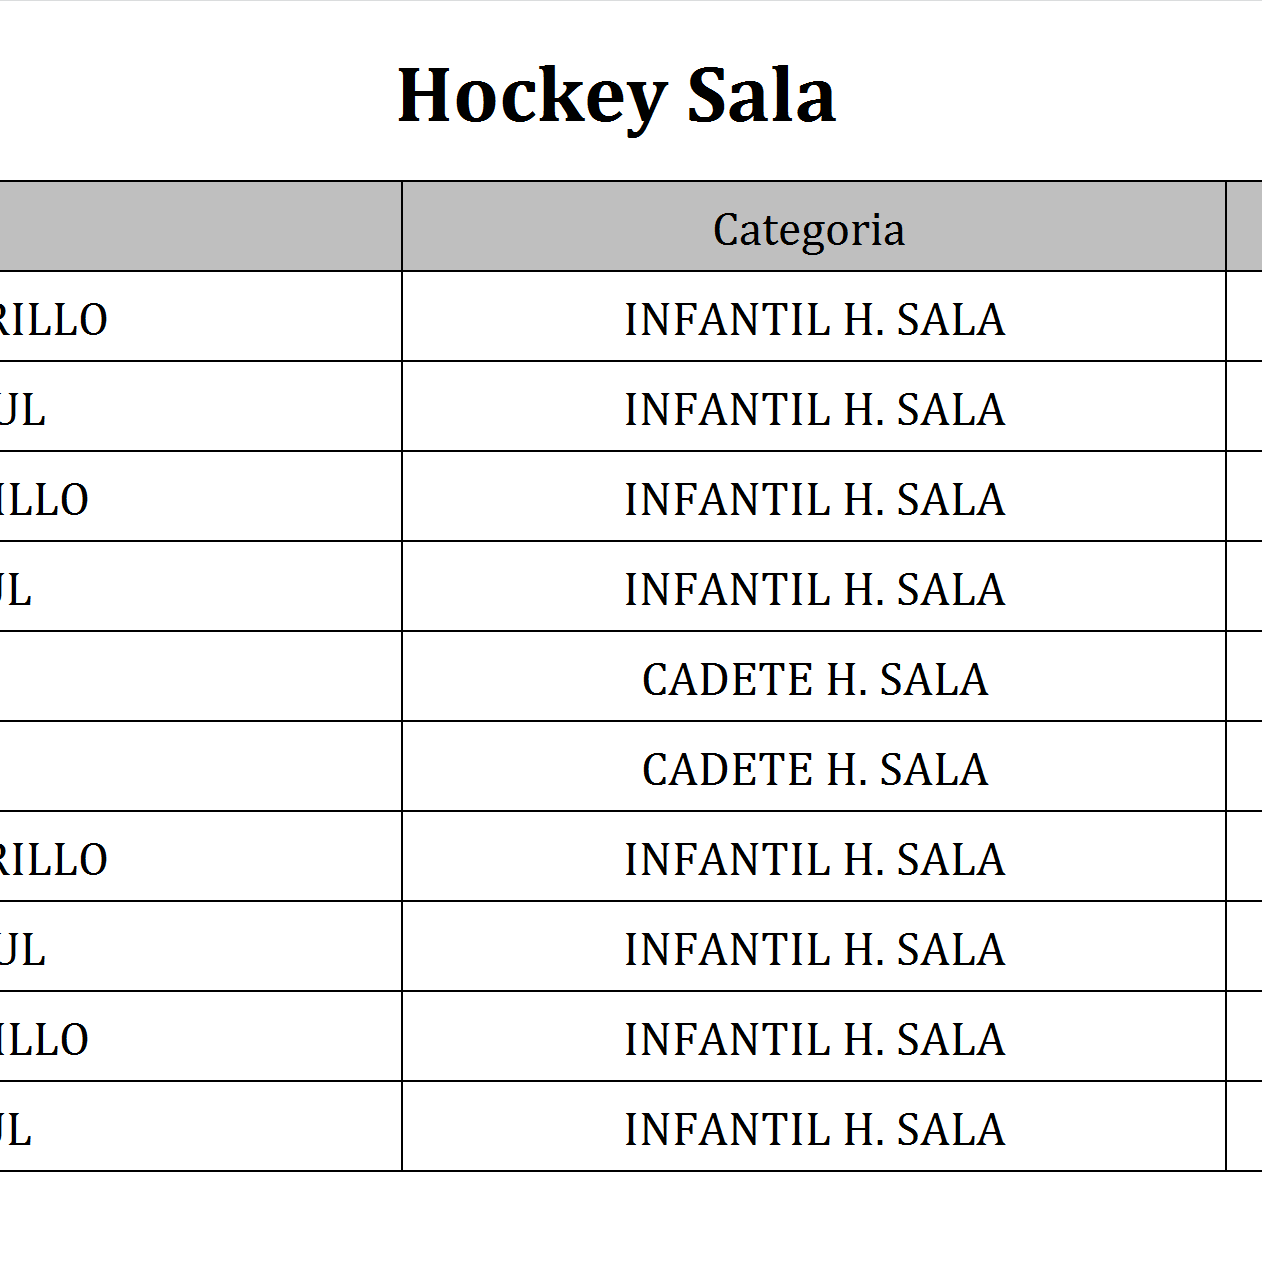
Task: Click the seventh row's INFANTIL H. SALA cell
Action: (814, 860)
